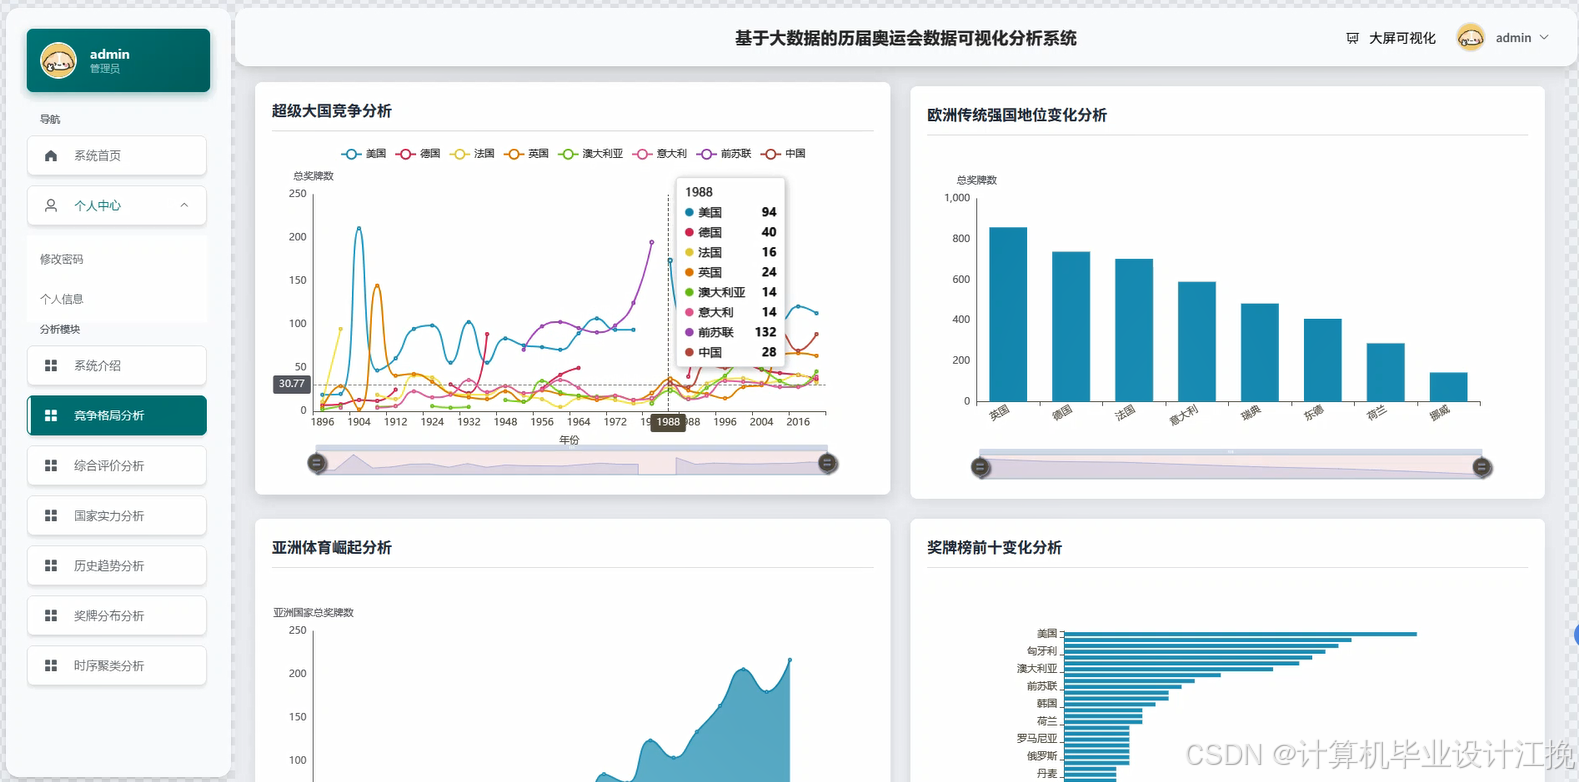This screenshot has width=1579, height=782.
Task: Open 个人信息 submenu item
Action: click(x=62, y=299)
